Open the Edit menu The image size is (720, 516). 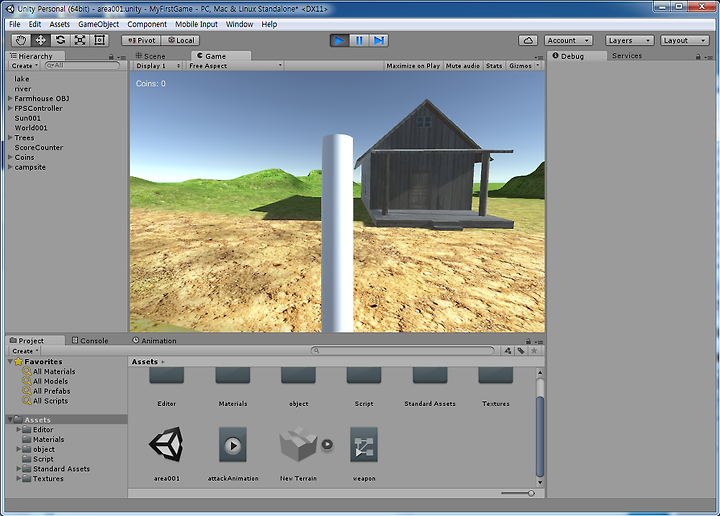click(x=35, y=24)
